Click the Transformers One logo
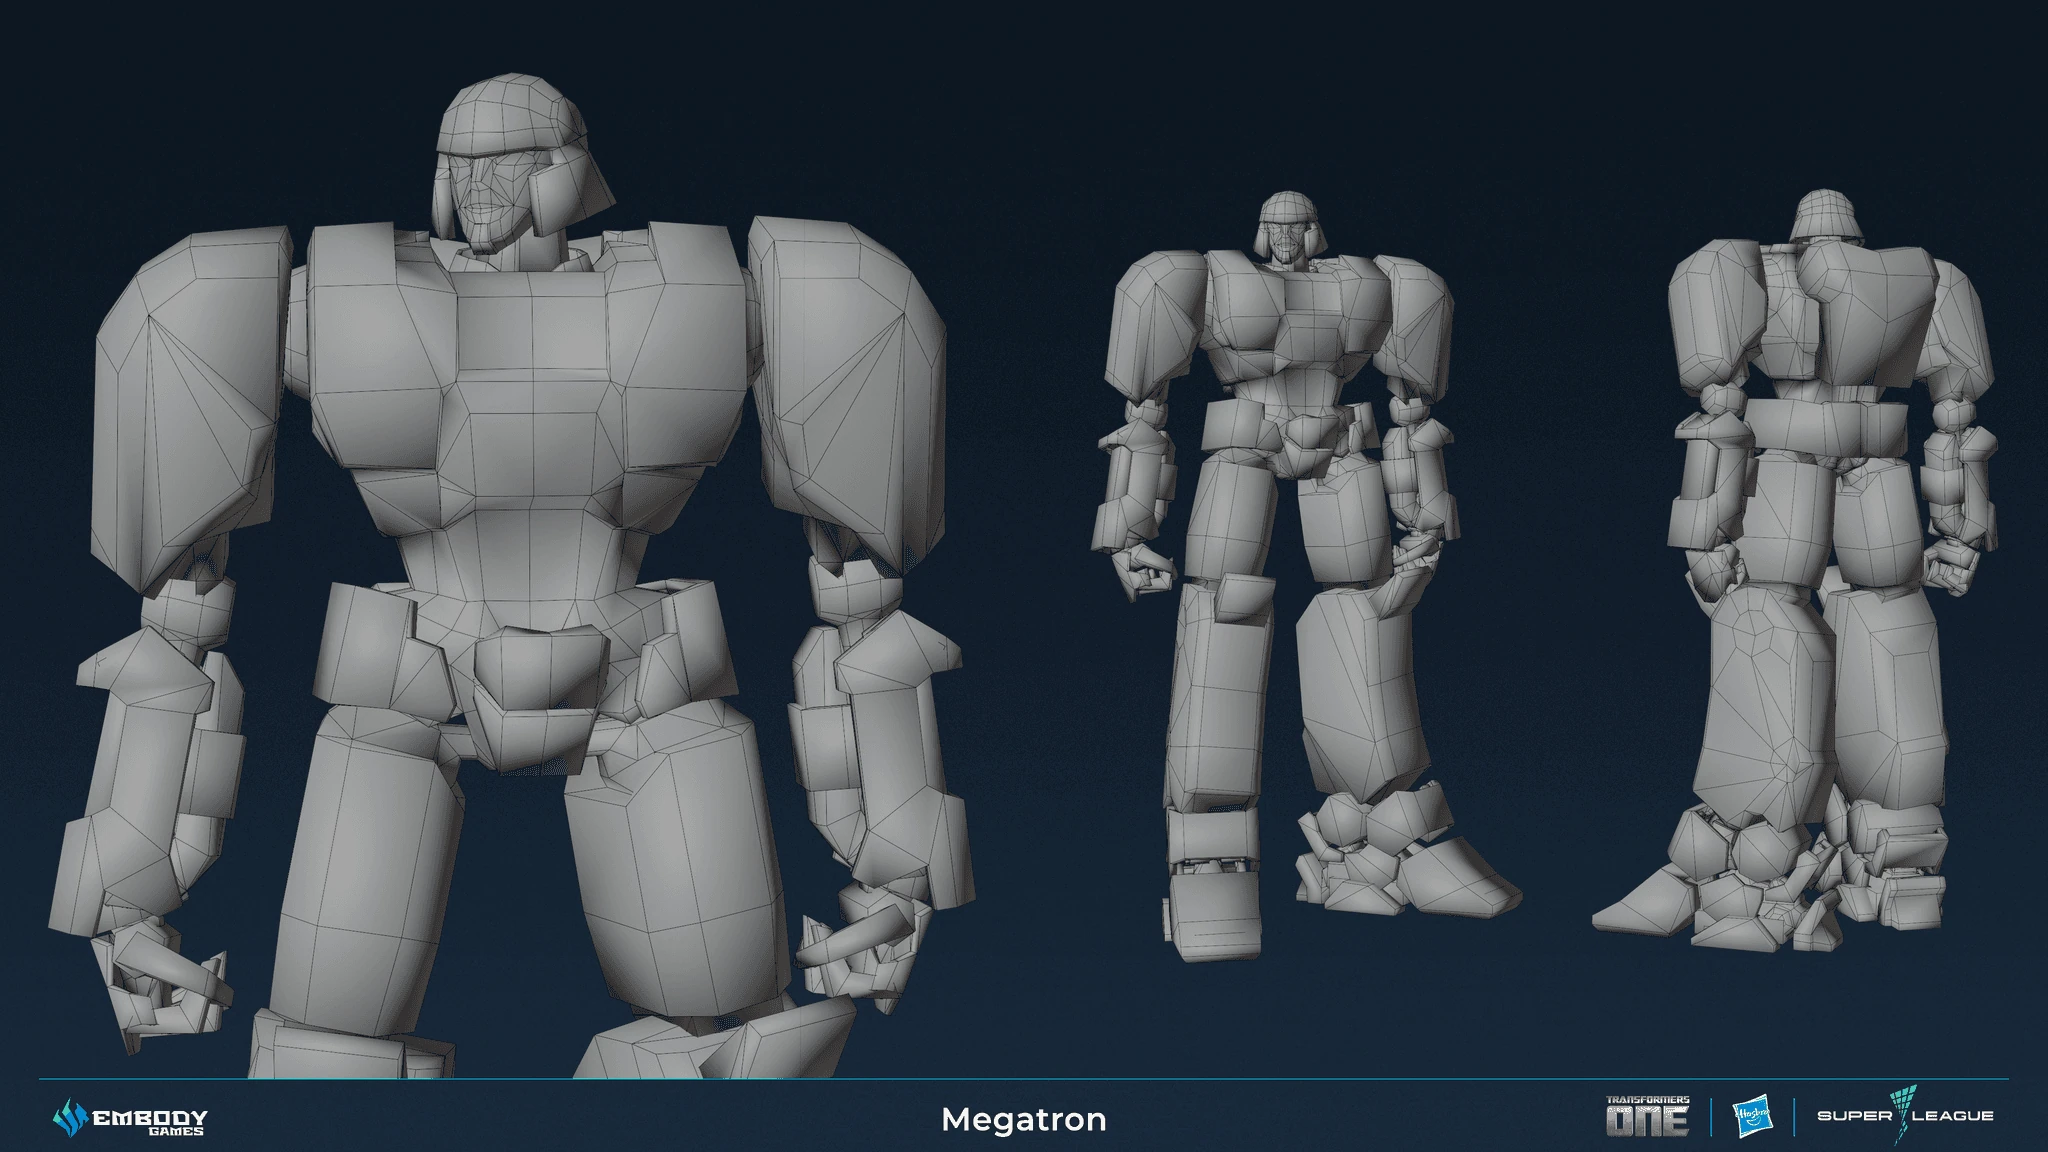This screenshot has width=2048, height=1152. 1648,1117
